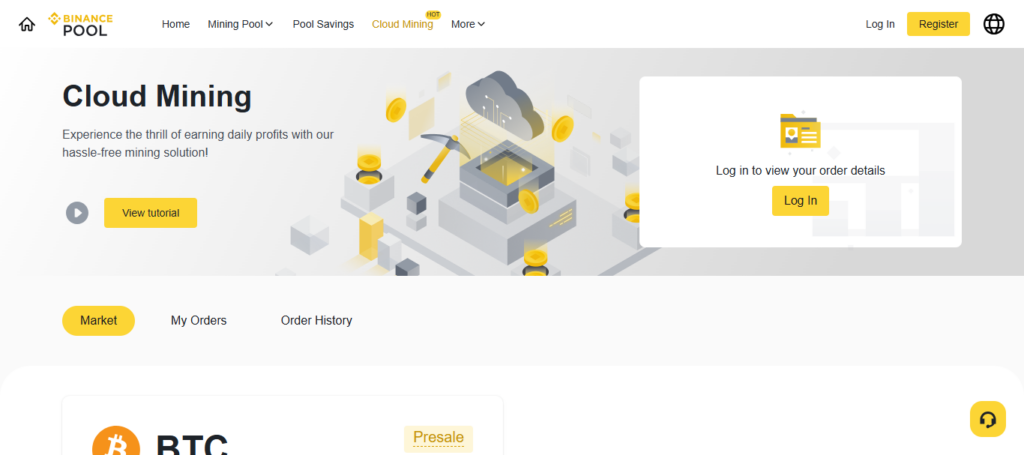Expand the More menu
The image size is (1024, 455).
click(x=468, y=24)
